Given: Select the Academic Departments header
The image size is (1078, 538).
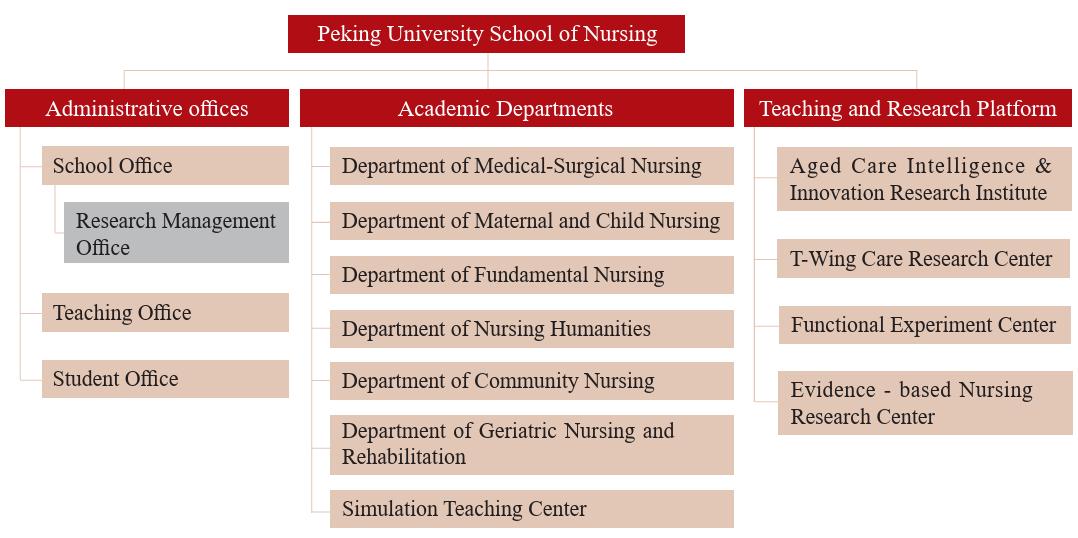Looking at the screenshot, I should coord(516,108).
